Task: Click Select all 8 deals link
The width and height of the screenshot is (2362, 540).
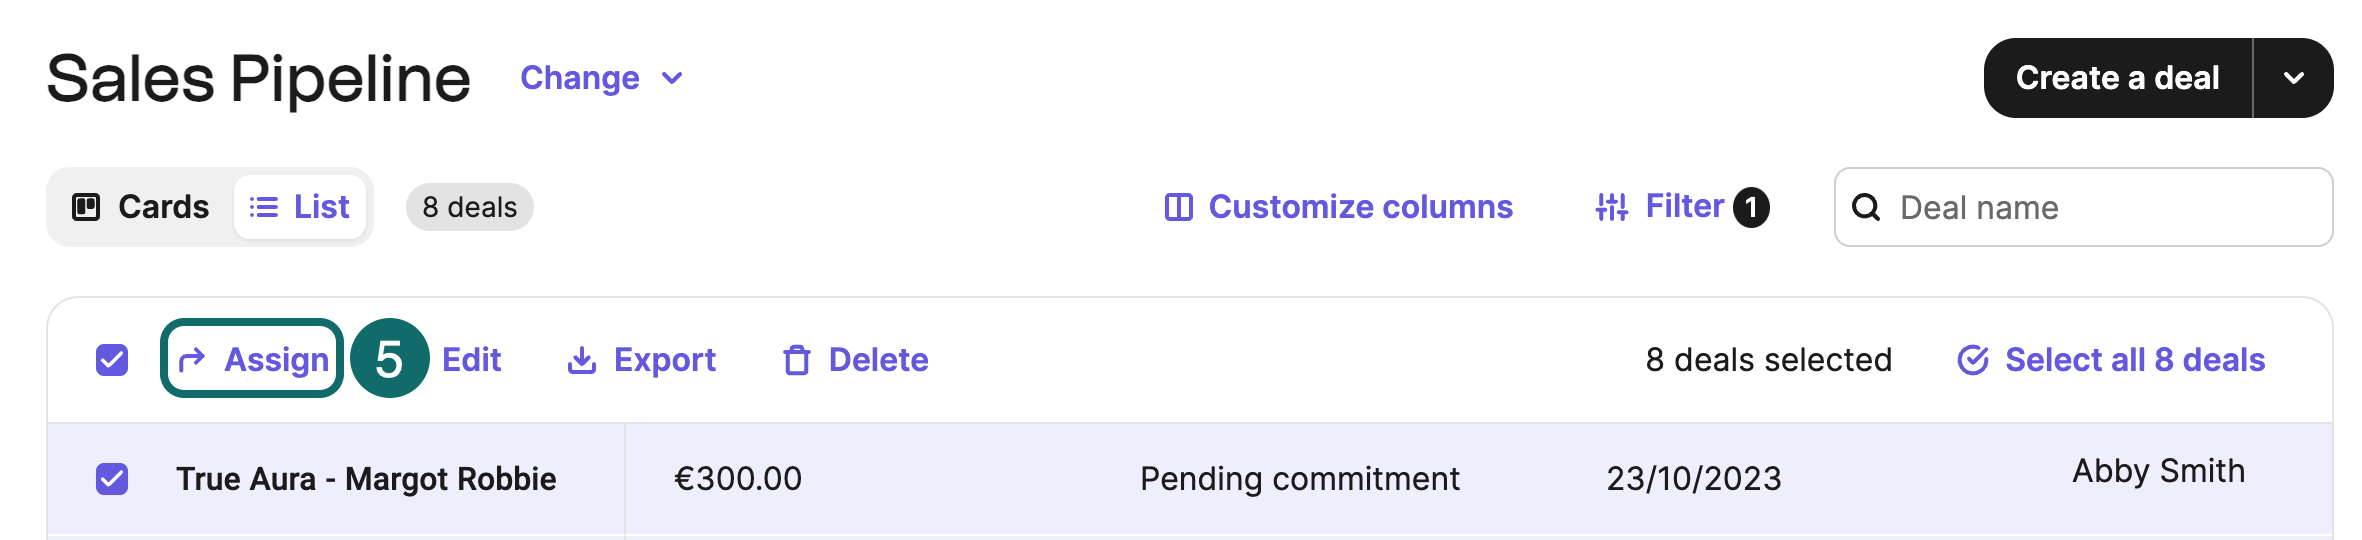Action: coord(2134,360)
